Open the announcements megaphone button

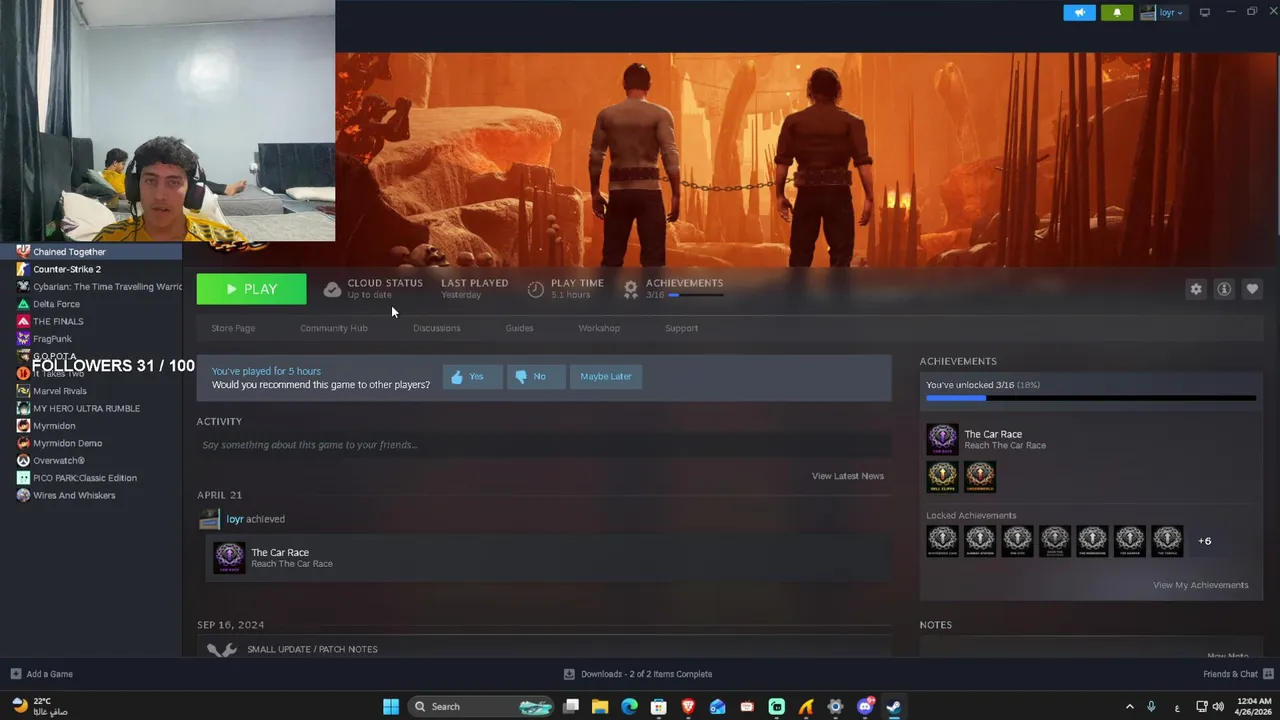[x=1079, y=13]
